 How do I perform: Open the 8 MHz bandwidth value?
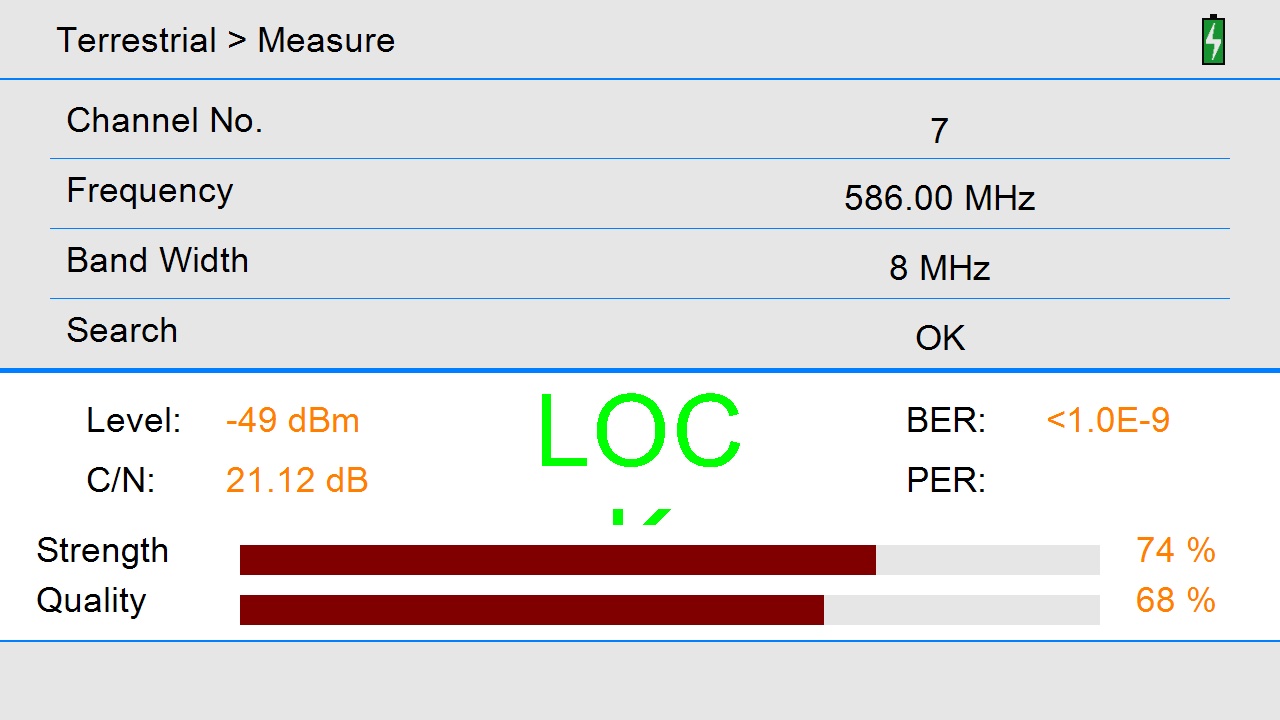point(939,268)
